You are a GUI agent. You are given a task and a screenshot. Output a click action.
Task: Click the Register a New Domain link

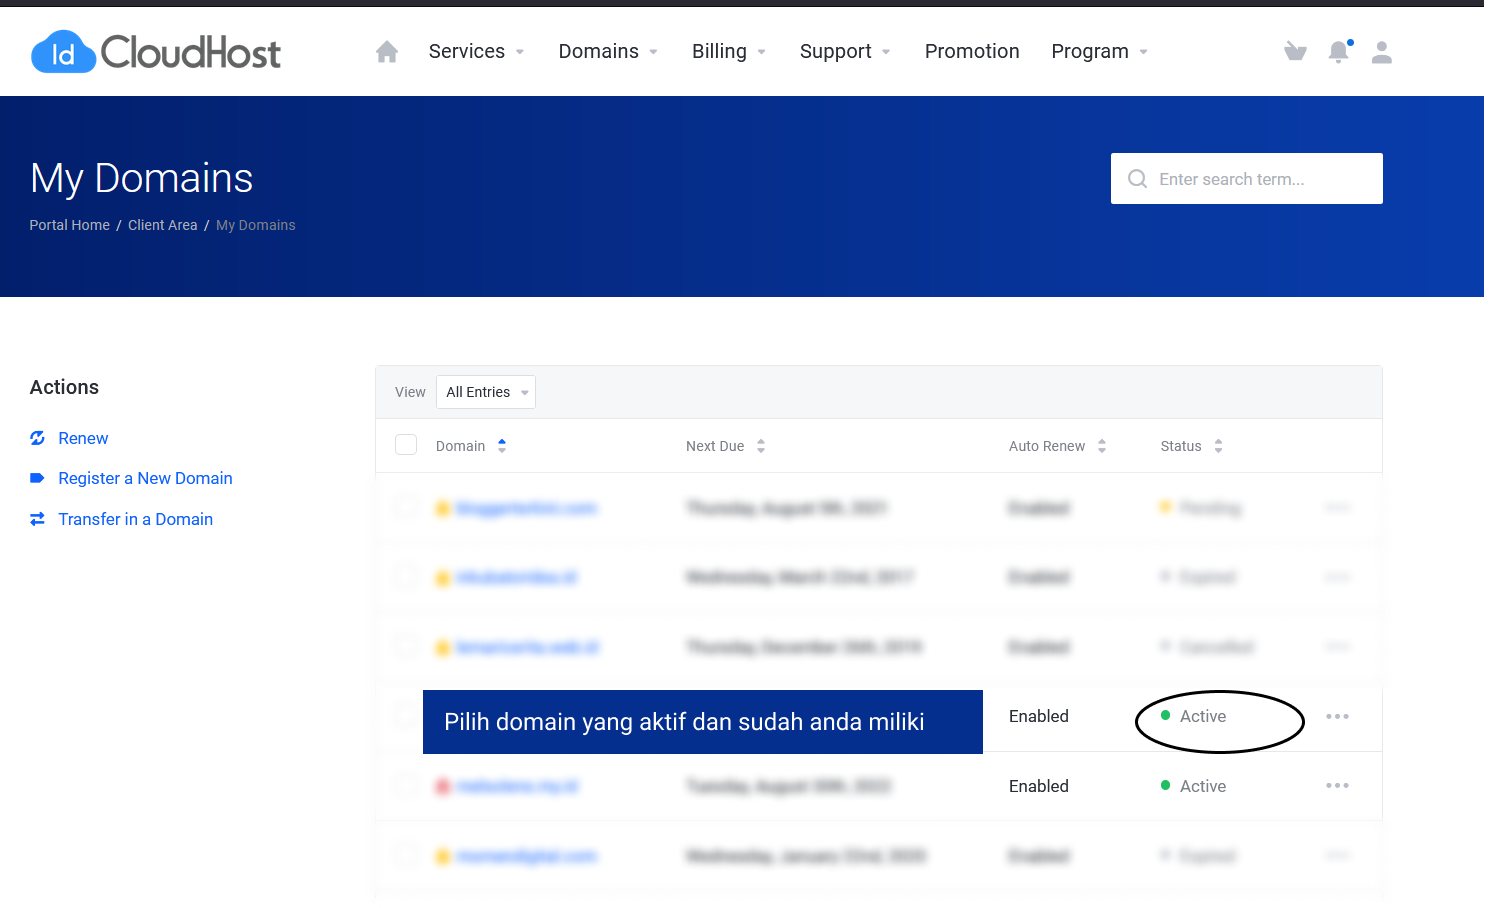coord(145,478)
